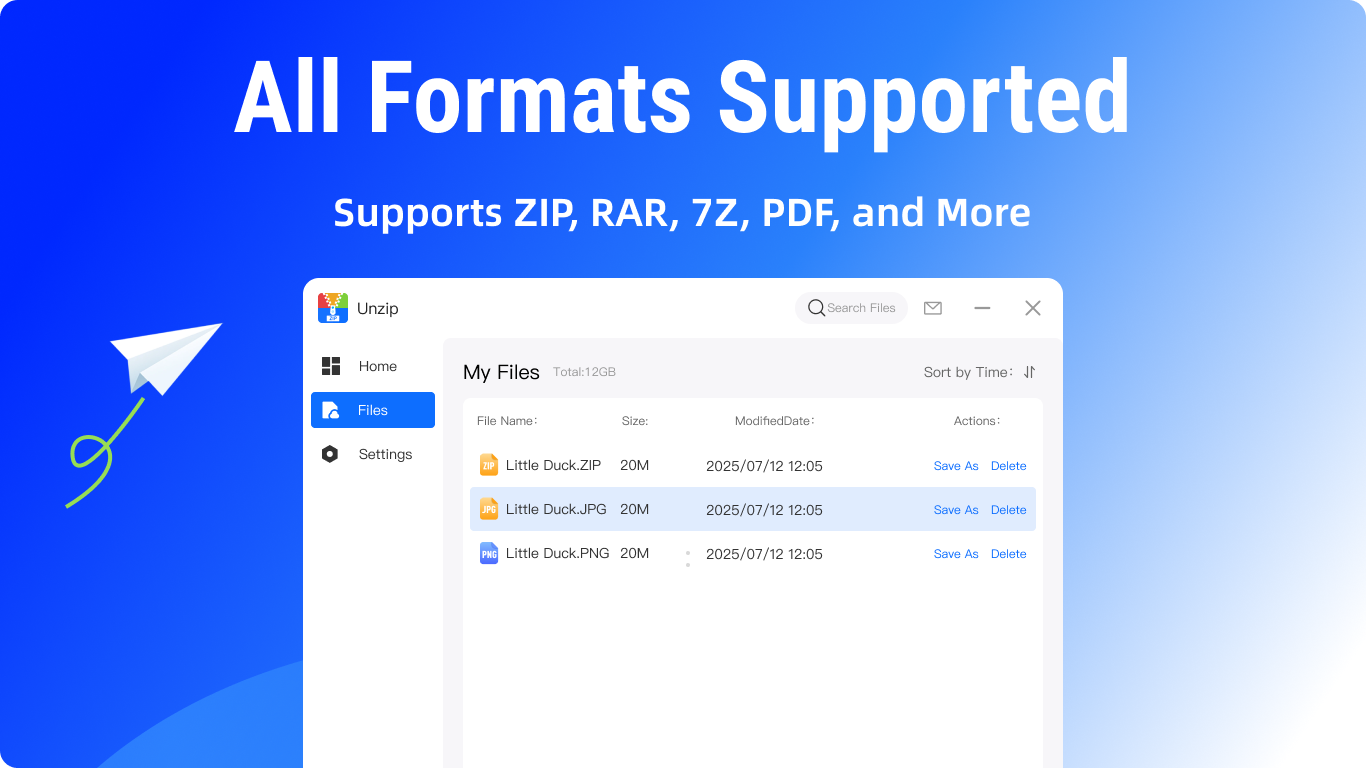Viewport: 1366px width, 768px height.
Task: Open the mail envelope icon
Action: coord(933,308)
